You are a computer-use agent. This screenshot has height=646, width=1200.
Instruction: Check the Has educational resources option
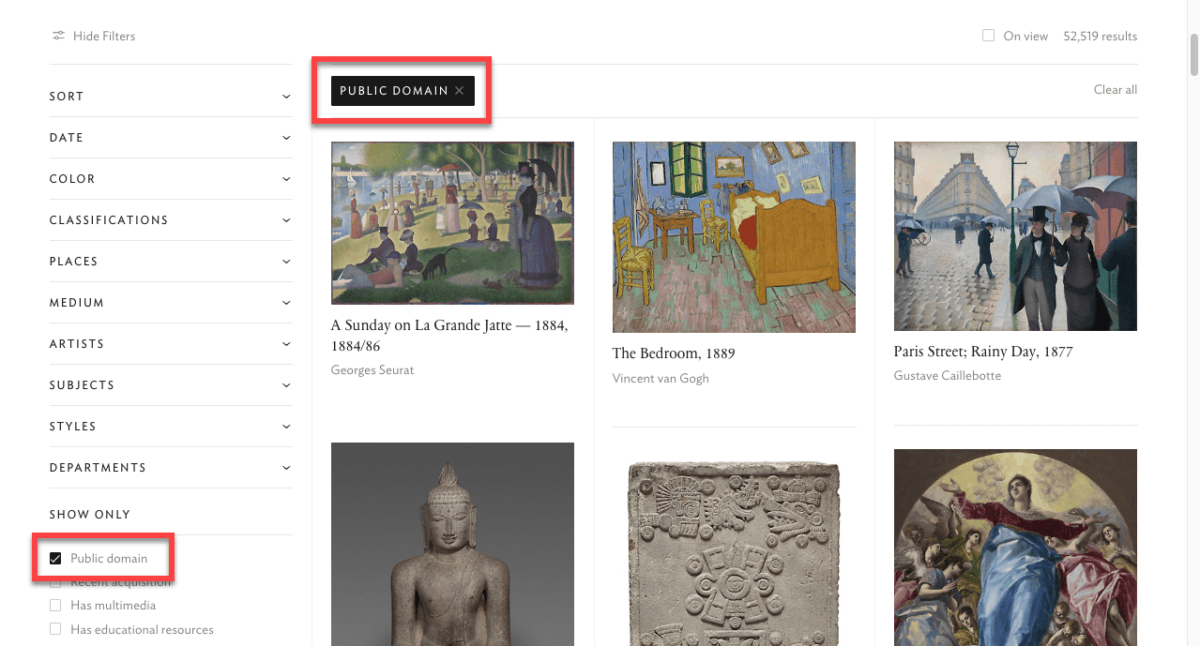click(x=56, y=629)
